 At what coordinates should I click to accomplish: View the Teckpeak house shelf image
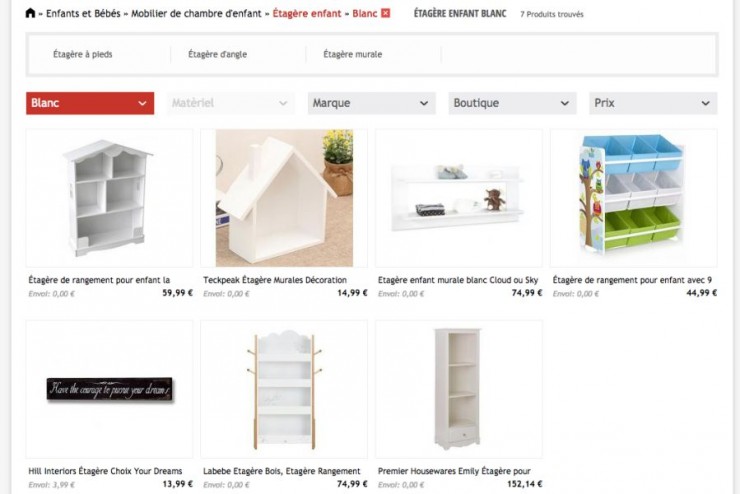[284, 198]
